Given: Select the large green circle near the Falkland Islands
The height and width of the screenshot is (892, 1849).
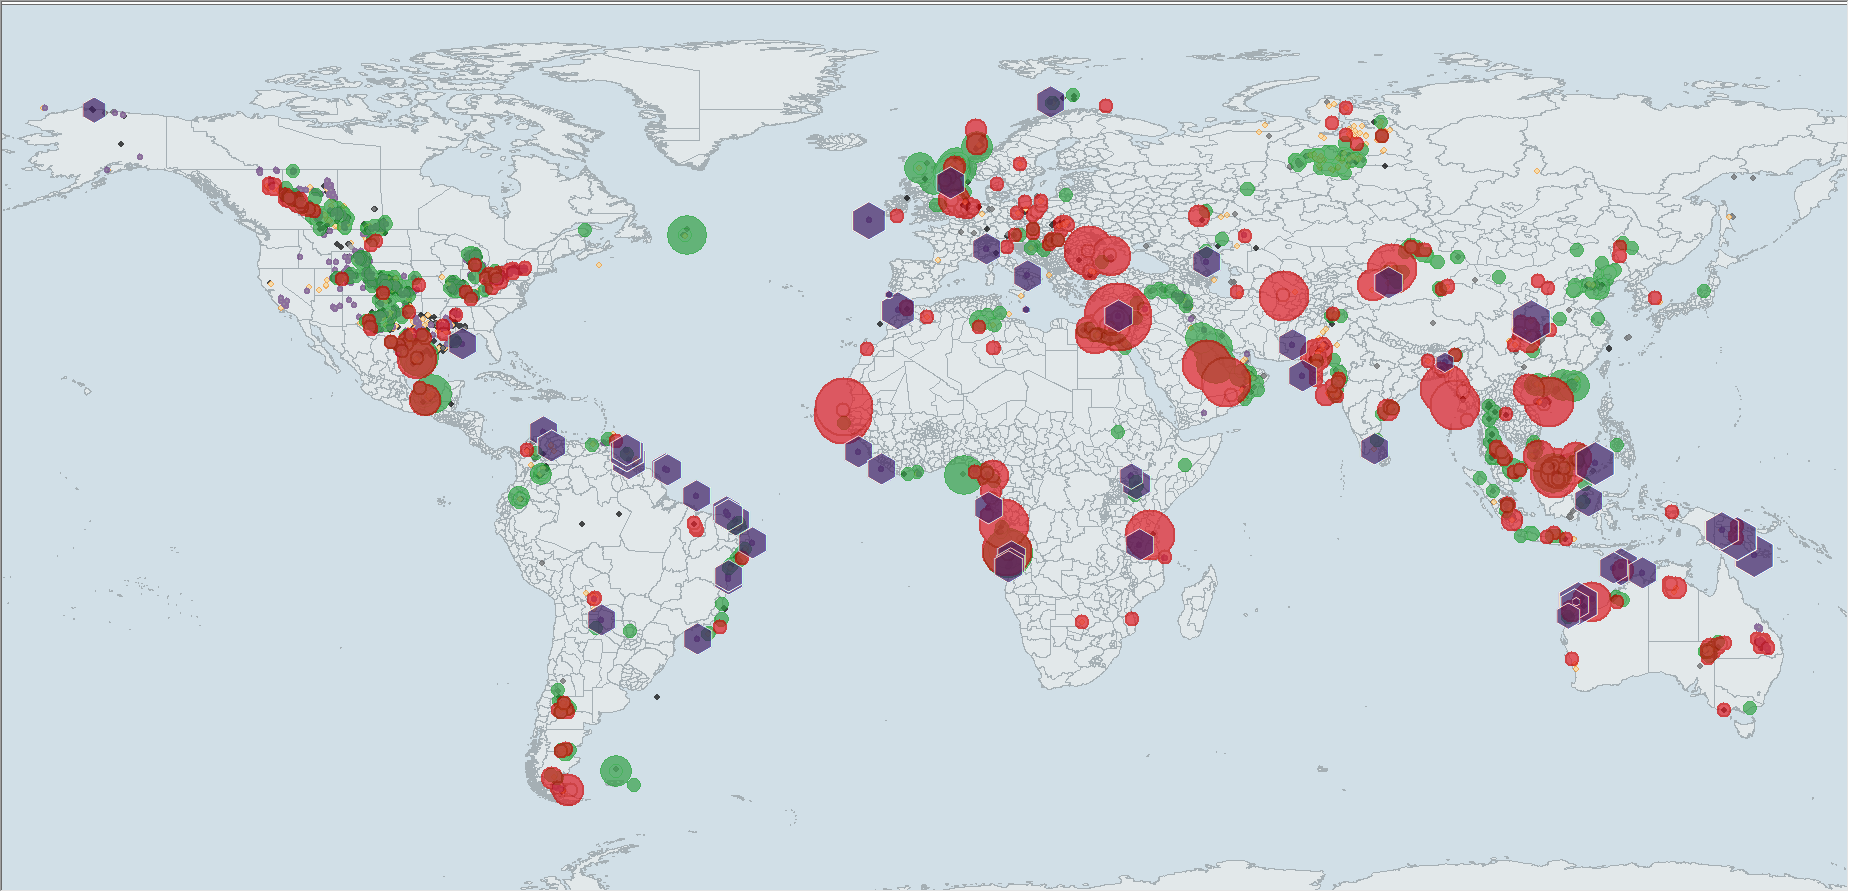Looking at the screenshot, I should pyautogui.click(x=616, y=771).
